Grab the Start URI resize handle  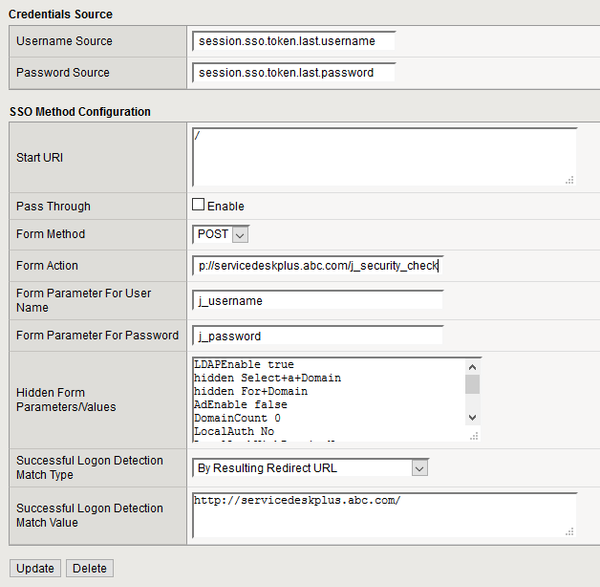(570, 180)
